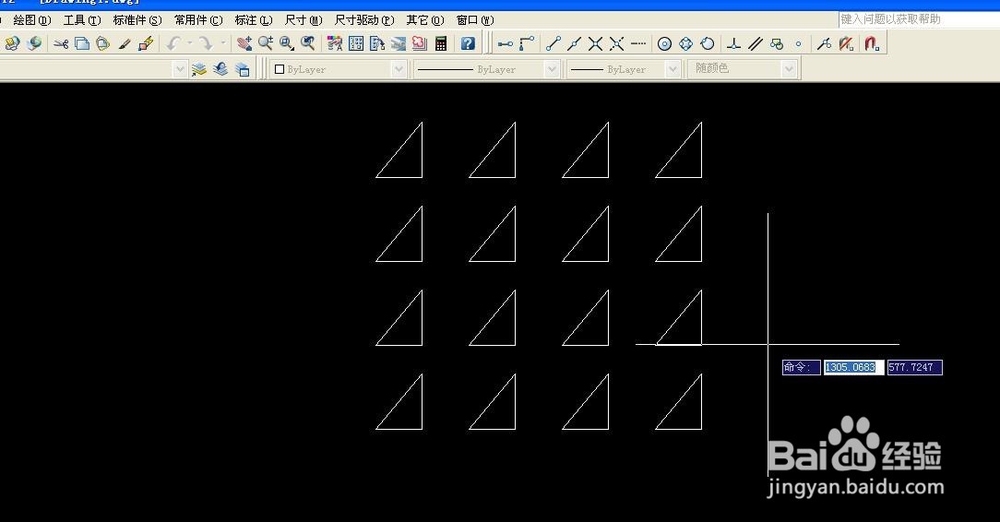Open the QuickCalc calculator
This screenshot has width=1000, height=522.
click(441, 43)
